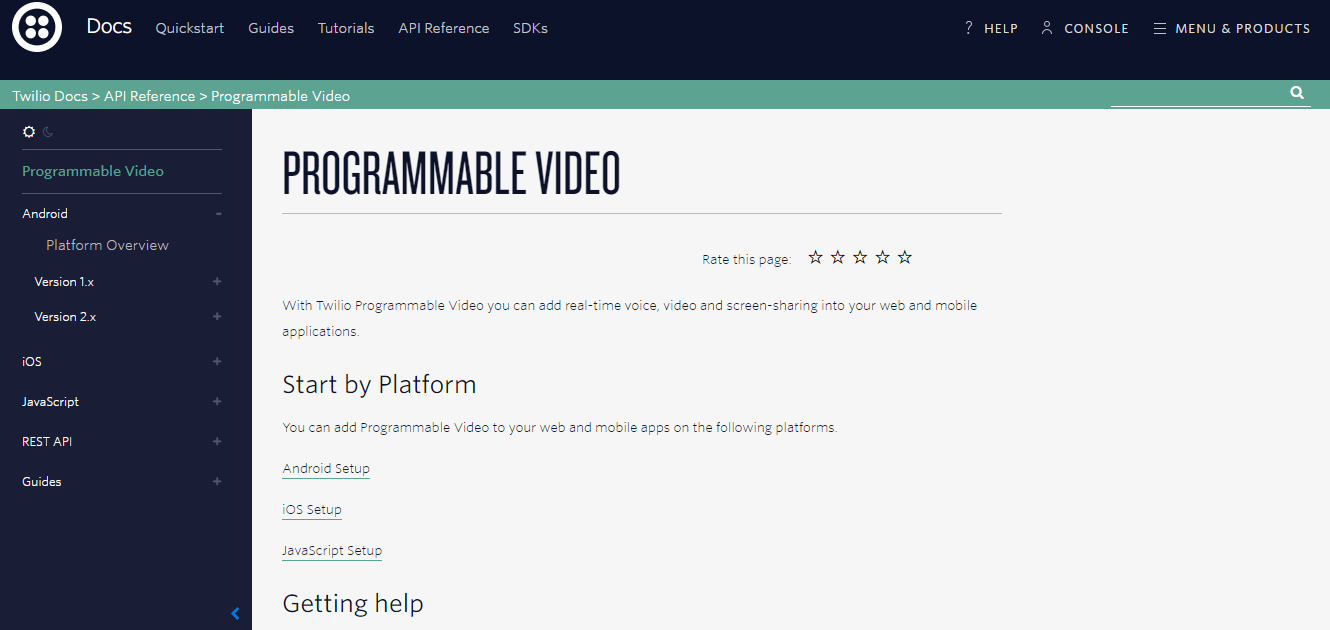Open Platform Overview under Android
The width and height of the screenshot is (1330, 630).
coord(107,245)
